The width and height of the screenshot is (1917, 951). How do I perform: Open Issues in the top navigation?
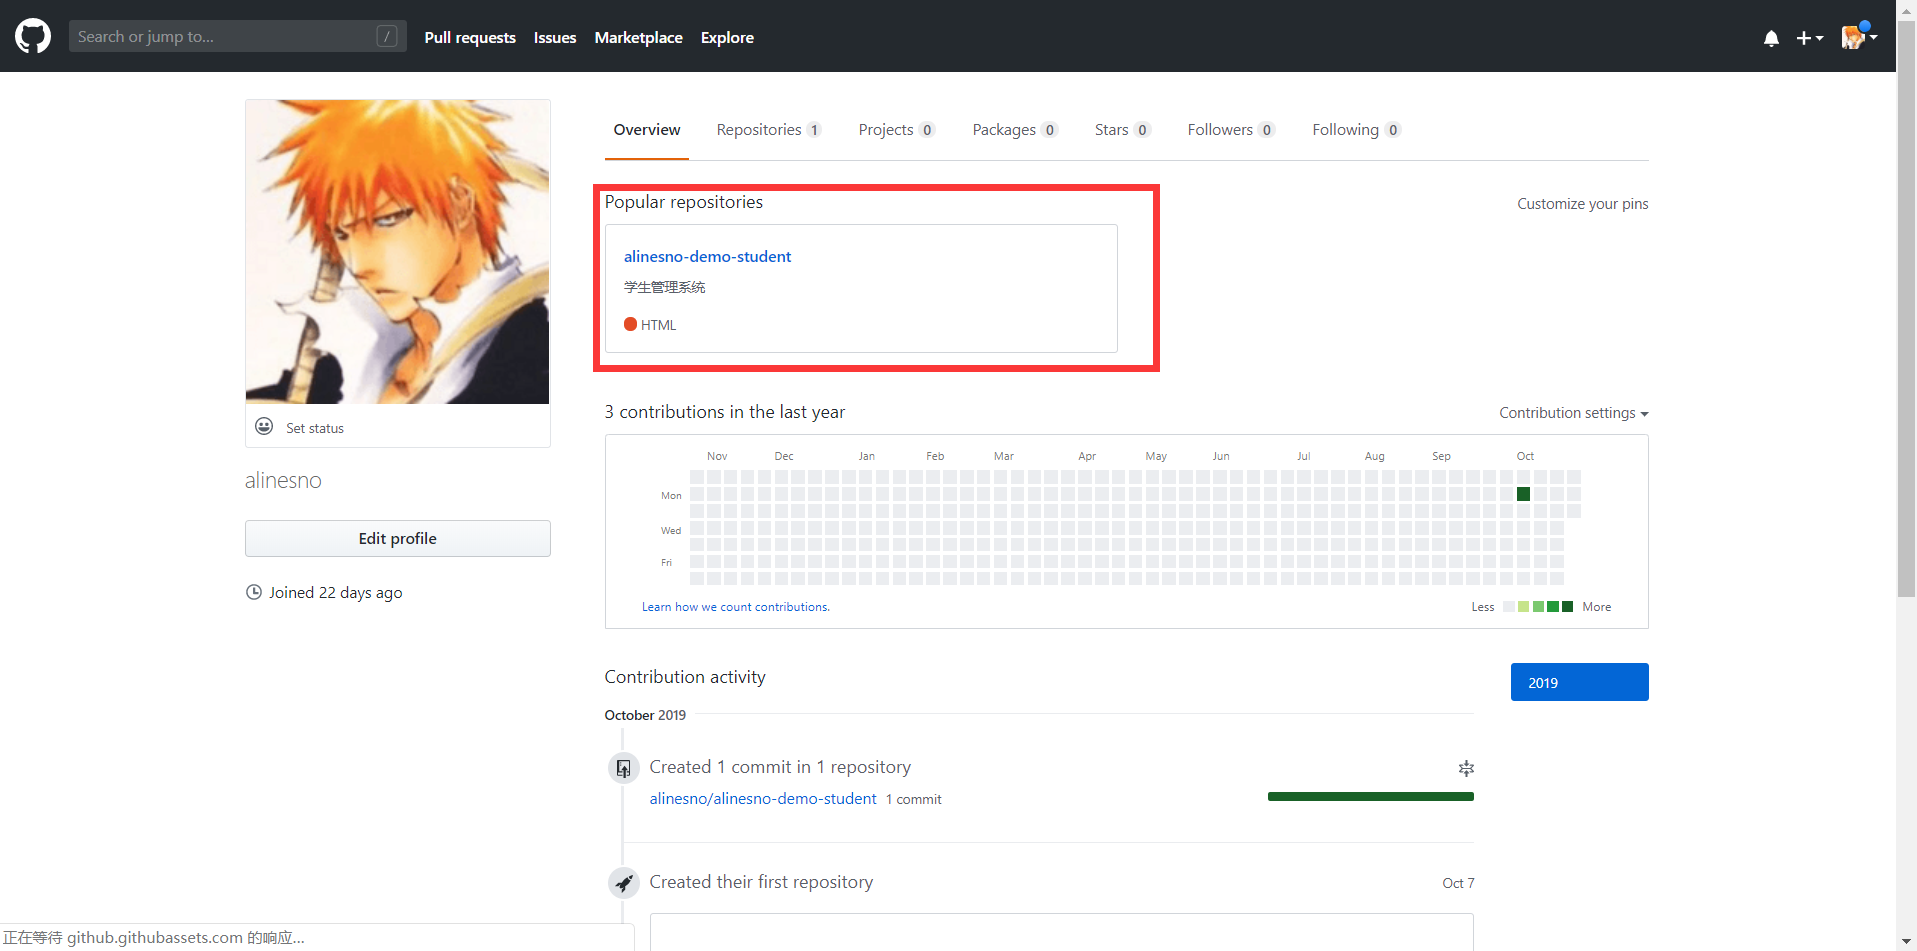pos(555,37)
